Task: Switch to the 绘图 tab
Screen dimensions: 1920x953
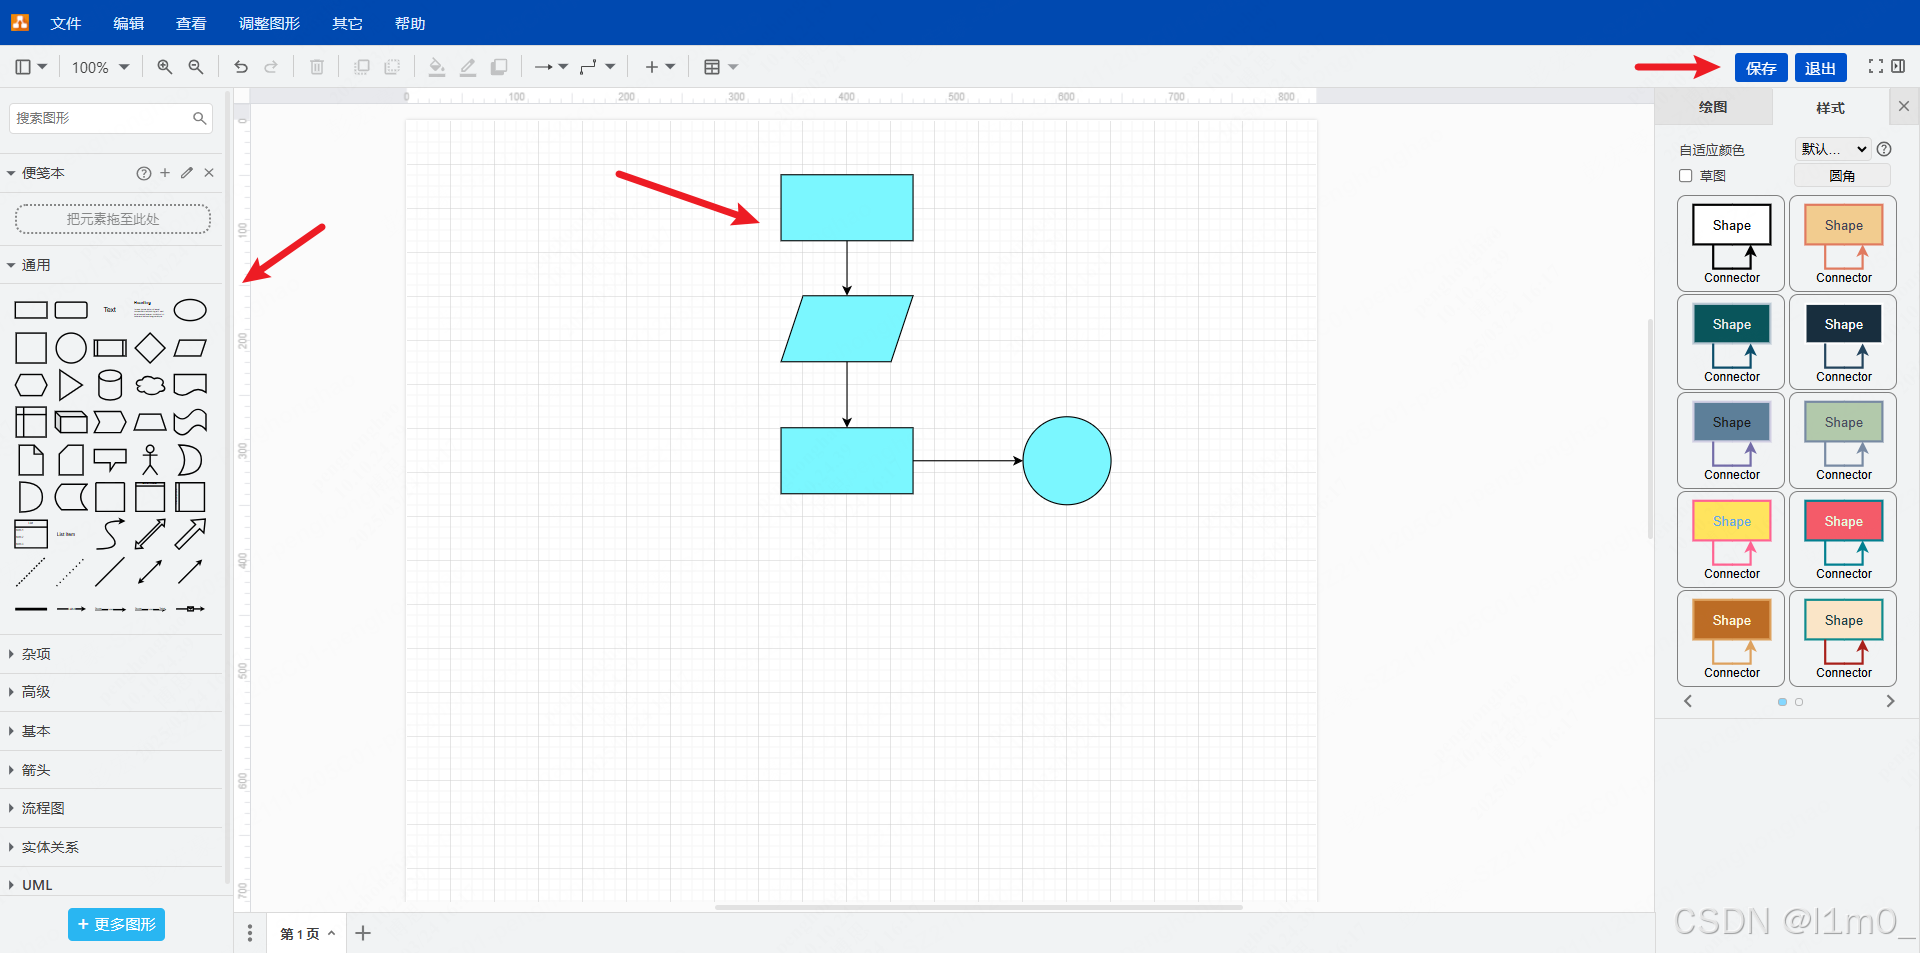Action: [1713, 107]
